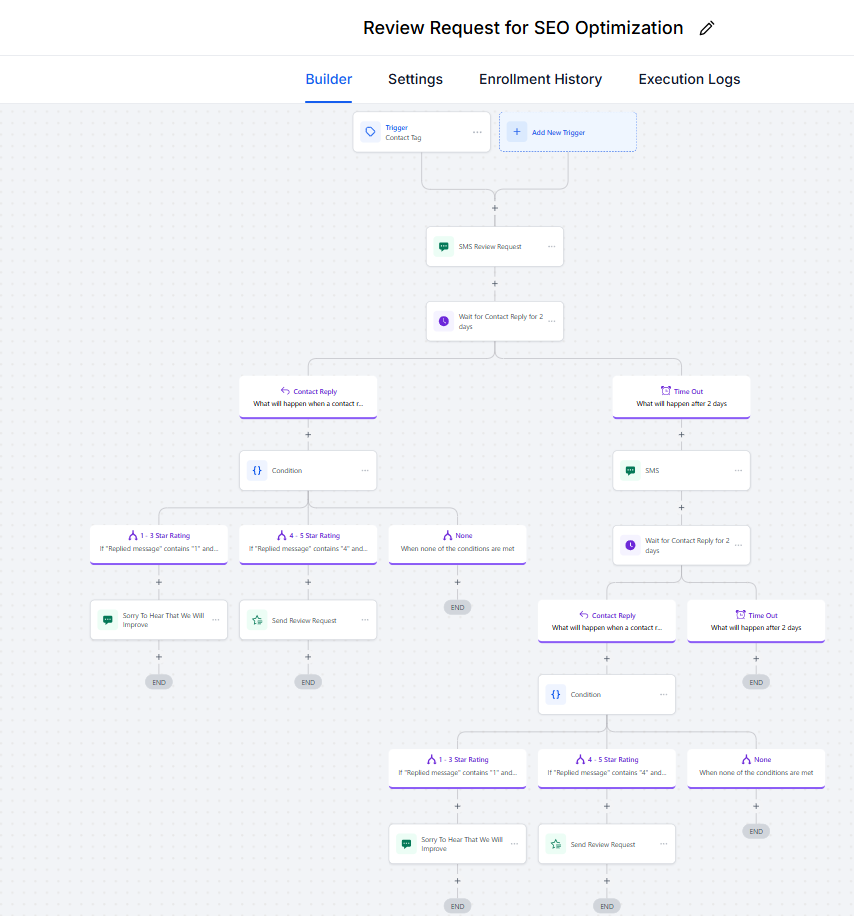Open the Execution Logs tab

pos(689,79)
